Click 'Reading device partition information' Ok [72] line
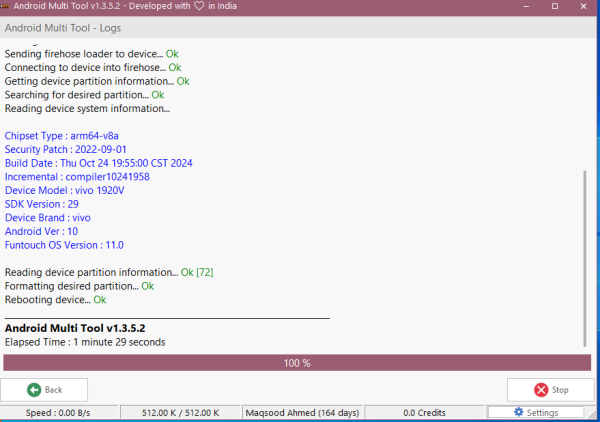This screenshot has width=600, height=422. 109,272
